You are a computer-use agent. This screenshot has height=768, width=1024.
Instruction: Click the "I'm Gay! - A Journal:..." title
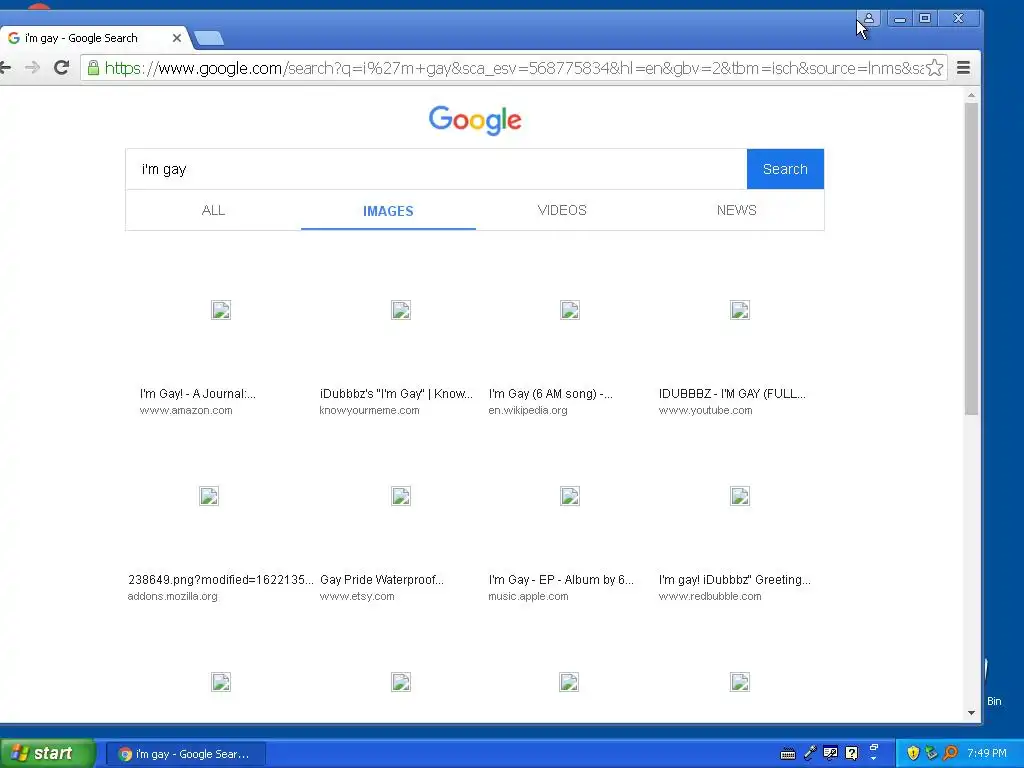point(198,394)
